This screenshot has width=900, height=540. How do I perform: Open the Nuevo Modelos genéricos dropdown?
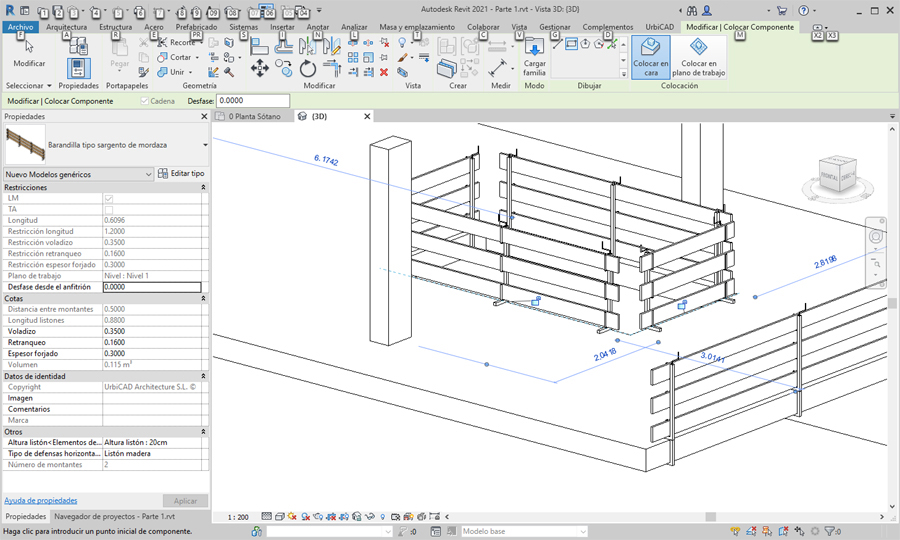[x=148, y=174]
